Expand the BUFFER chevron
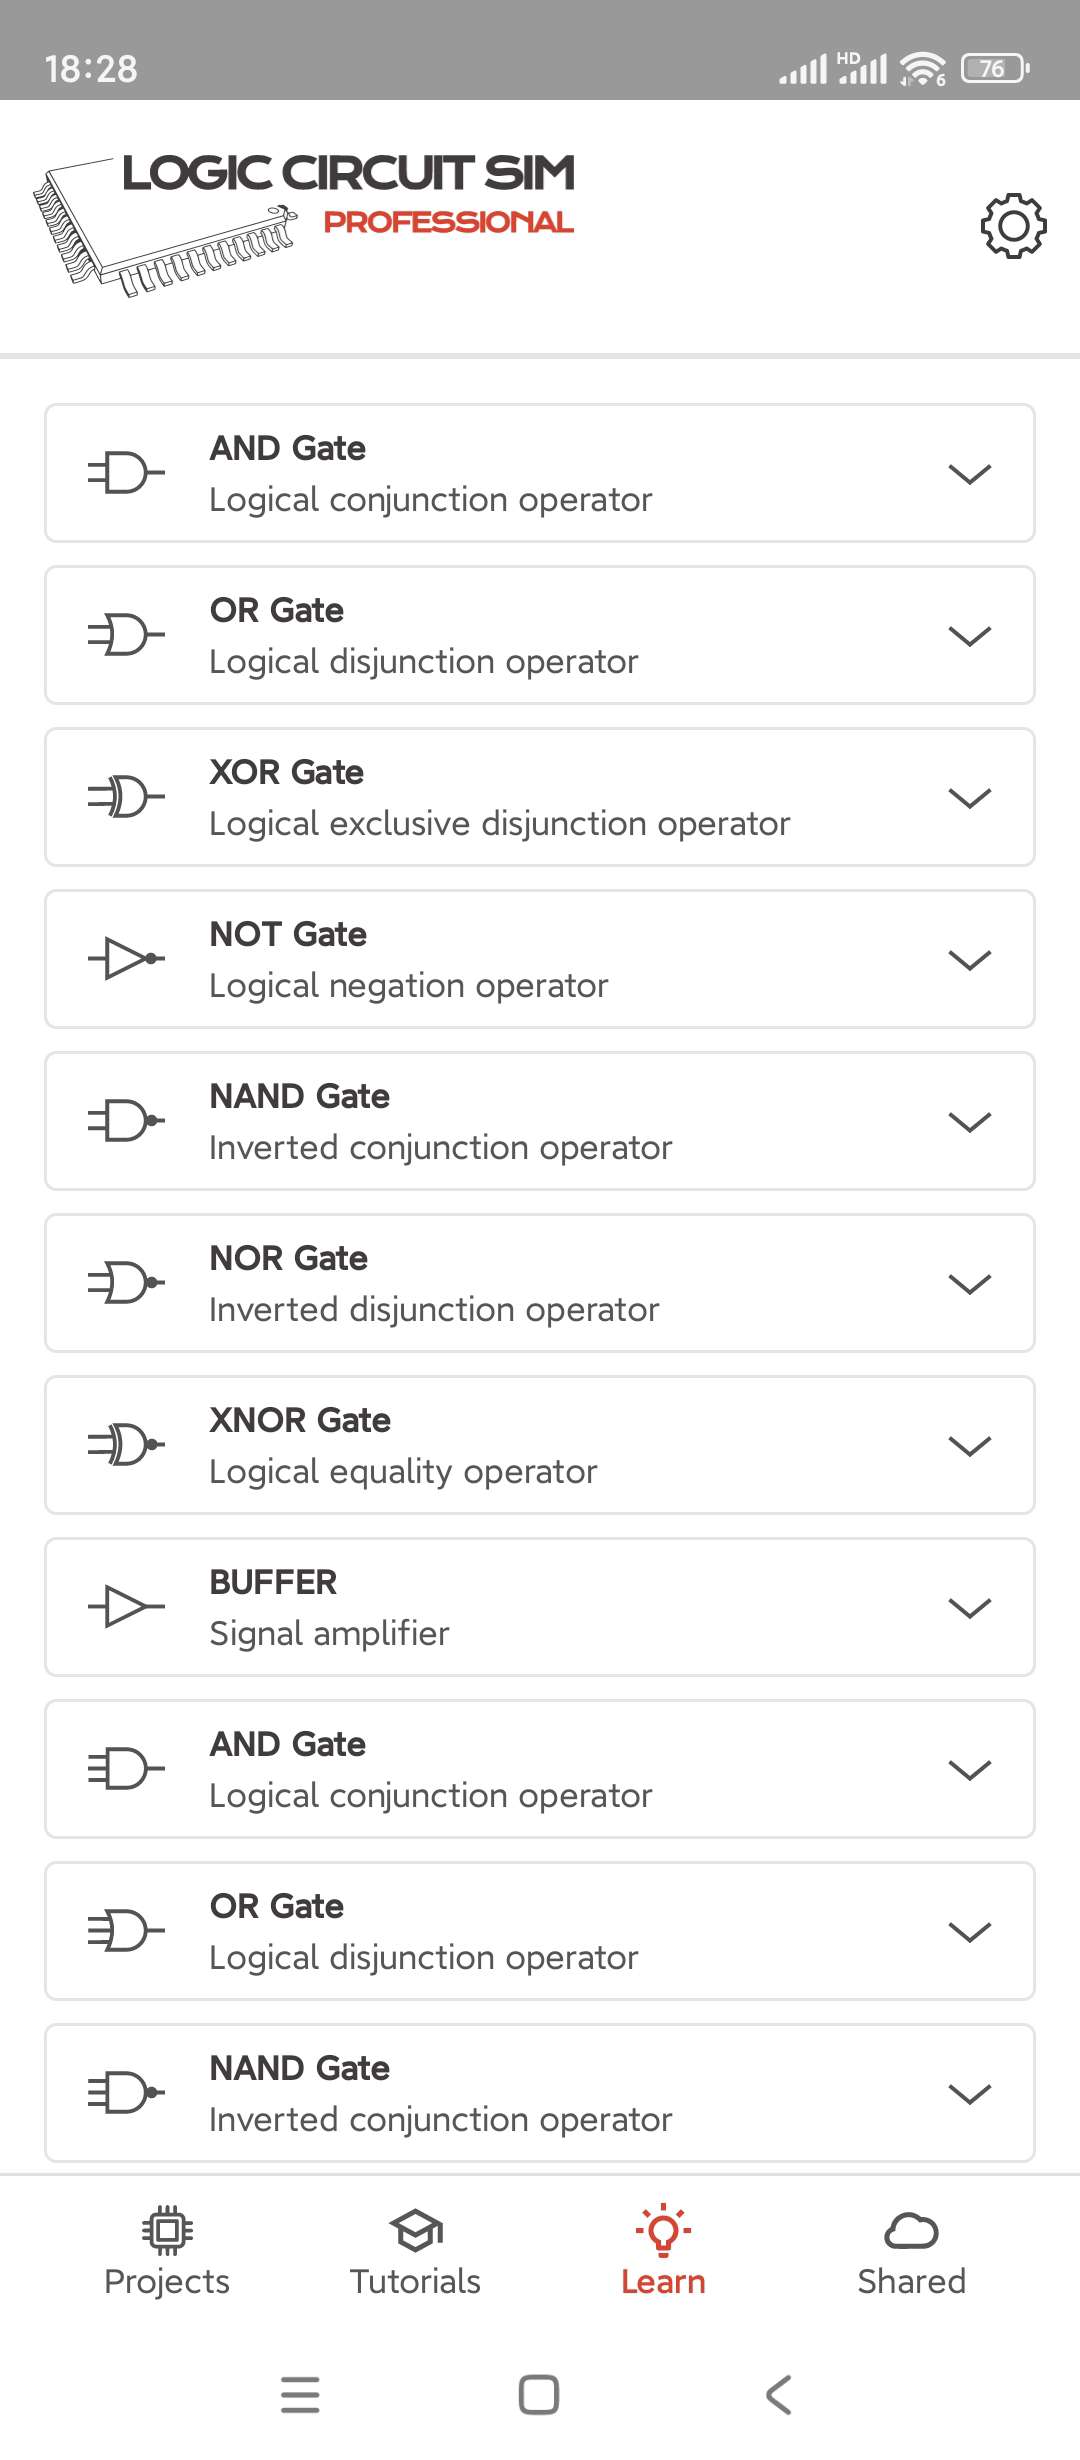This screenshot has width=1080, height=2460. tap(969, 1608)
